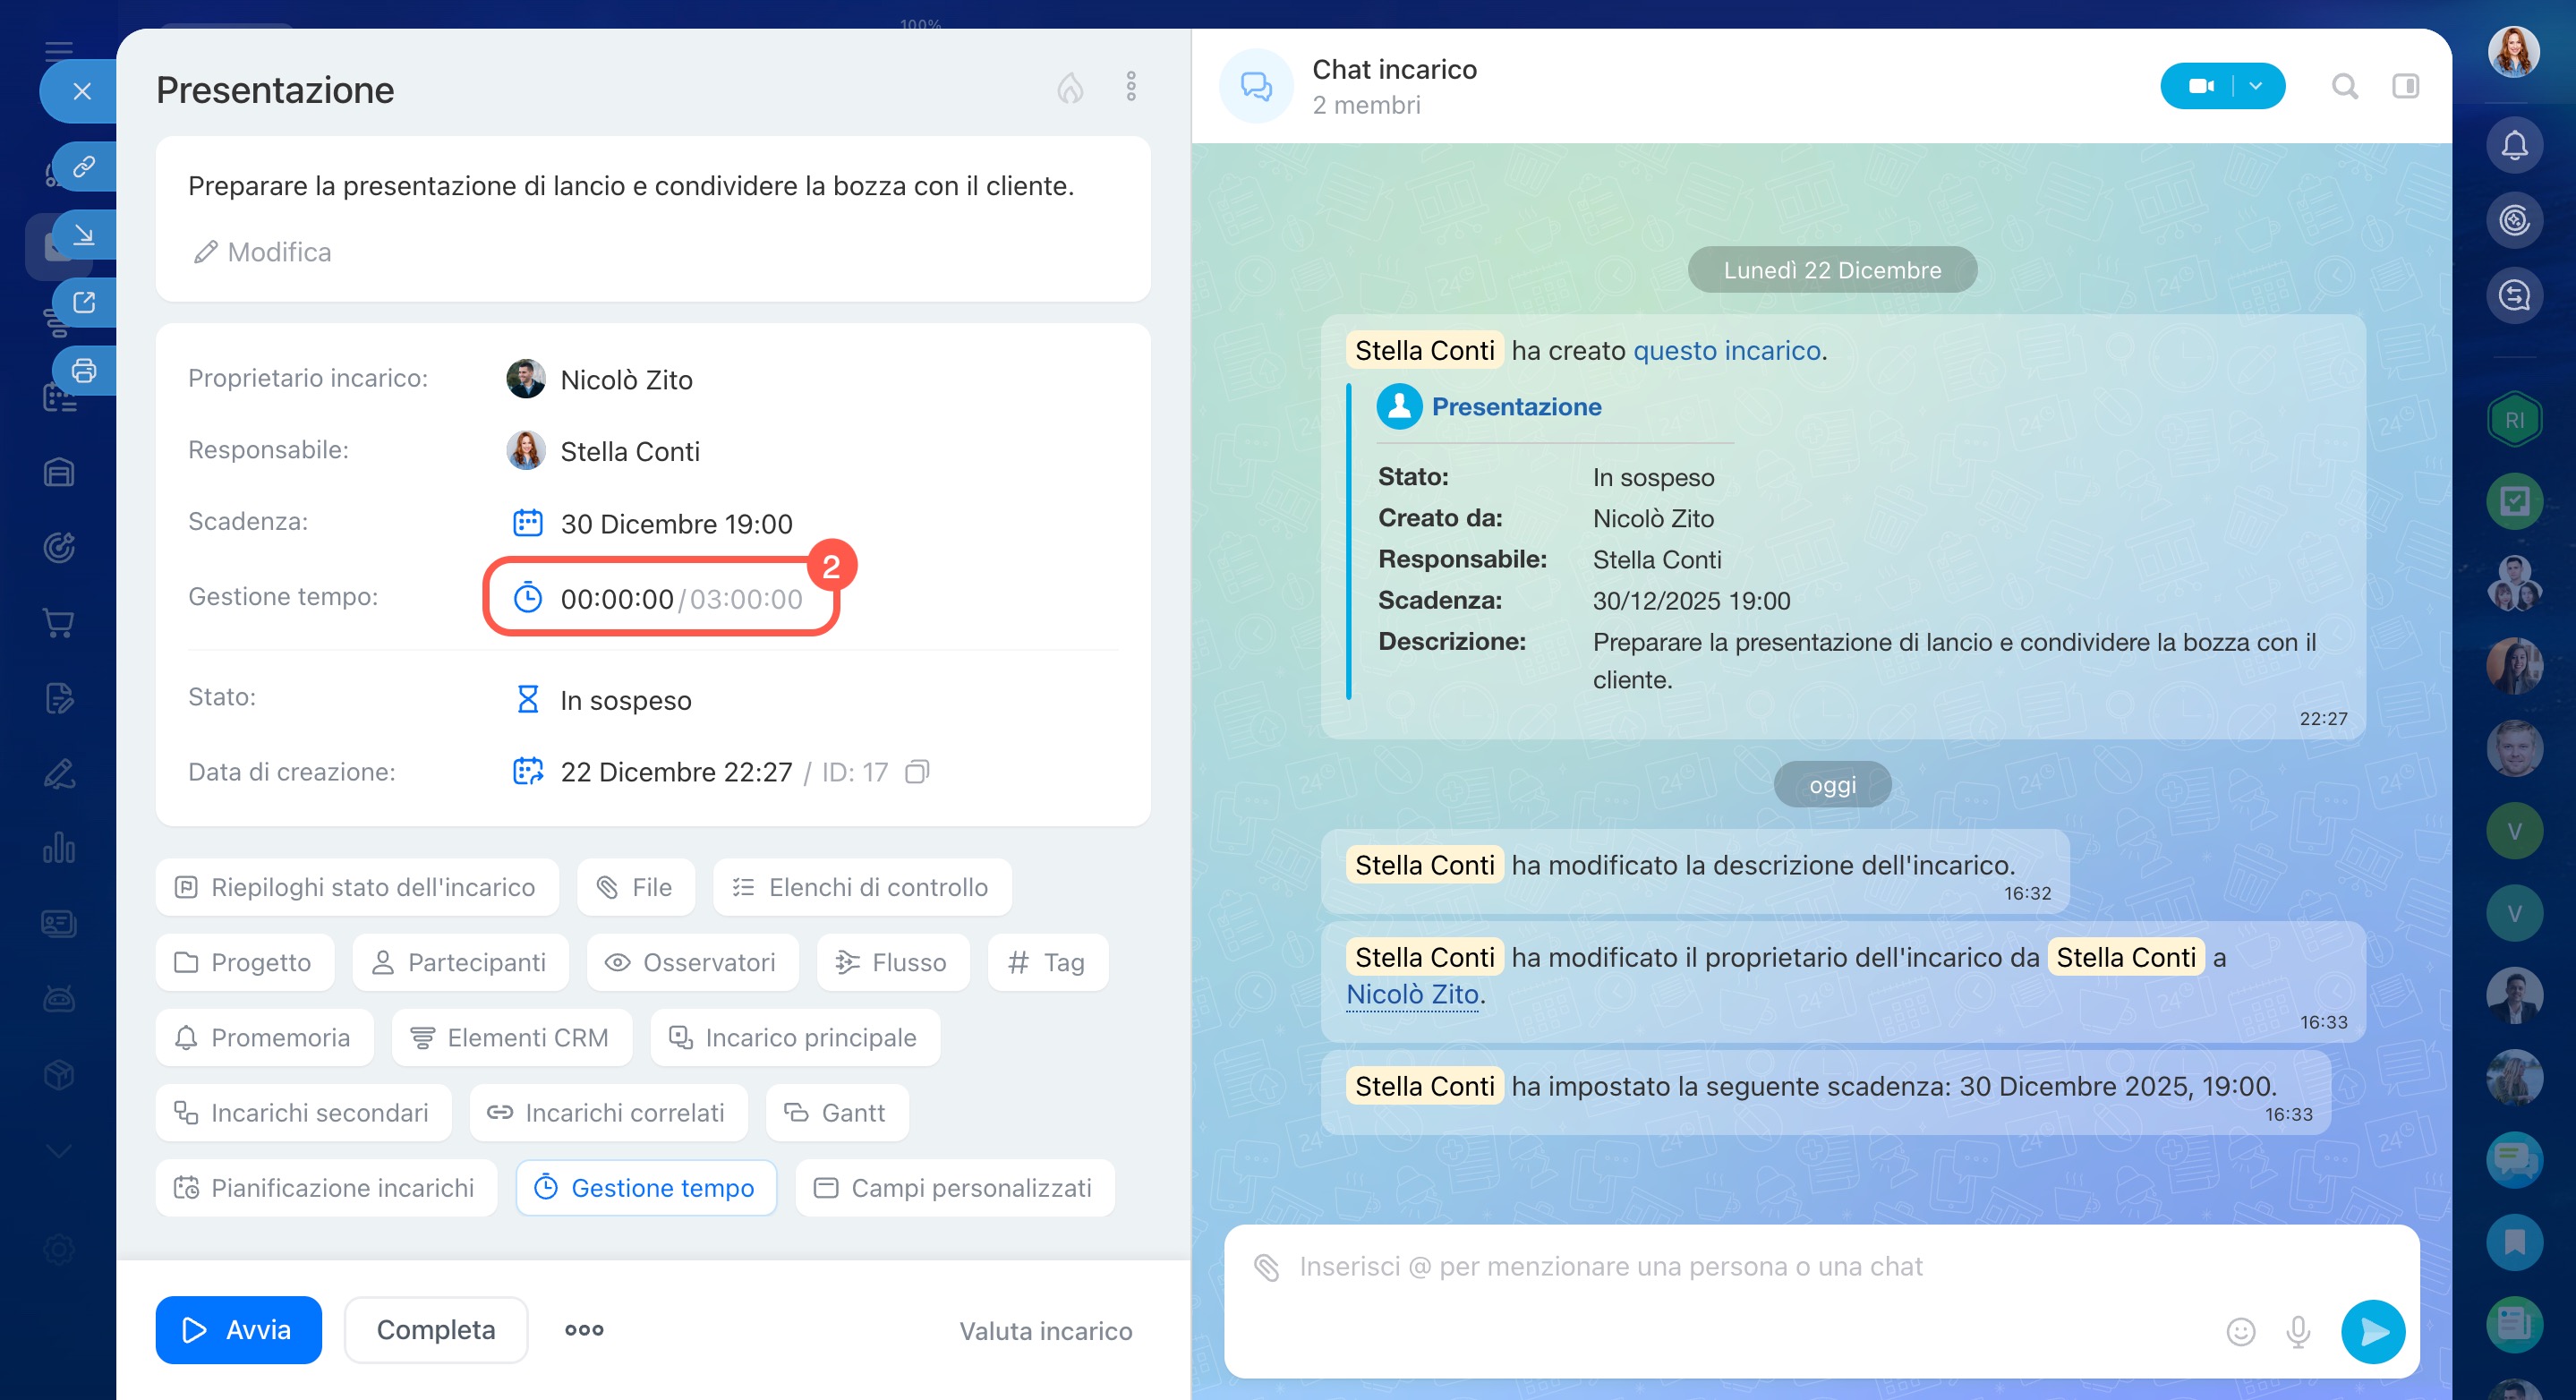The width and height of the screenshot is (2576, 1400).
Task: Toggle Gestione tempo chip
Action: click(x=646, y=1187)
